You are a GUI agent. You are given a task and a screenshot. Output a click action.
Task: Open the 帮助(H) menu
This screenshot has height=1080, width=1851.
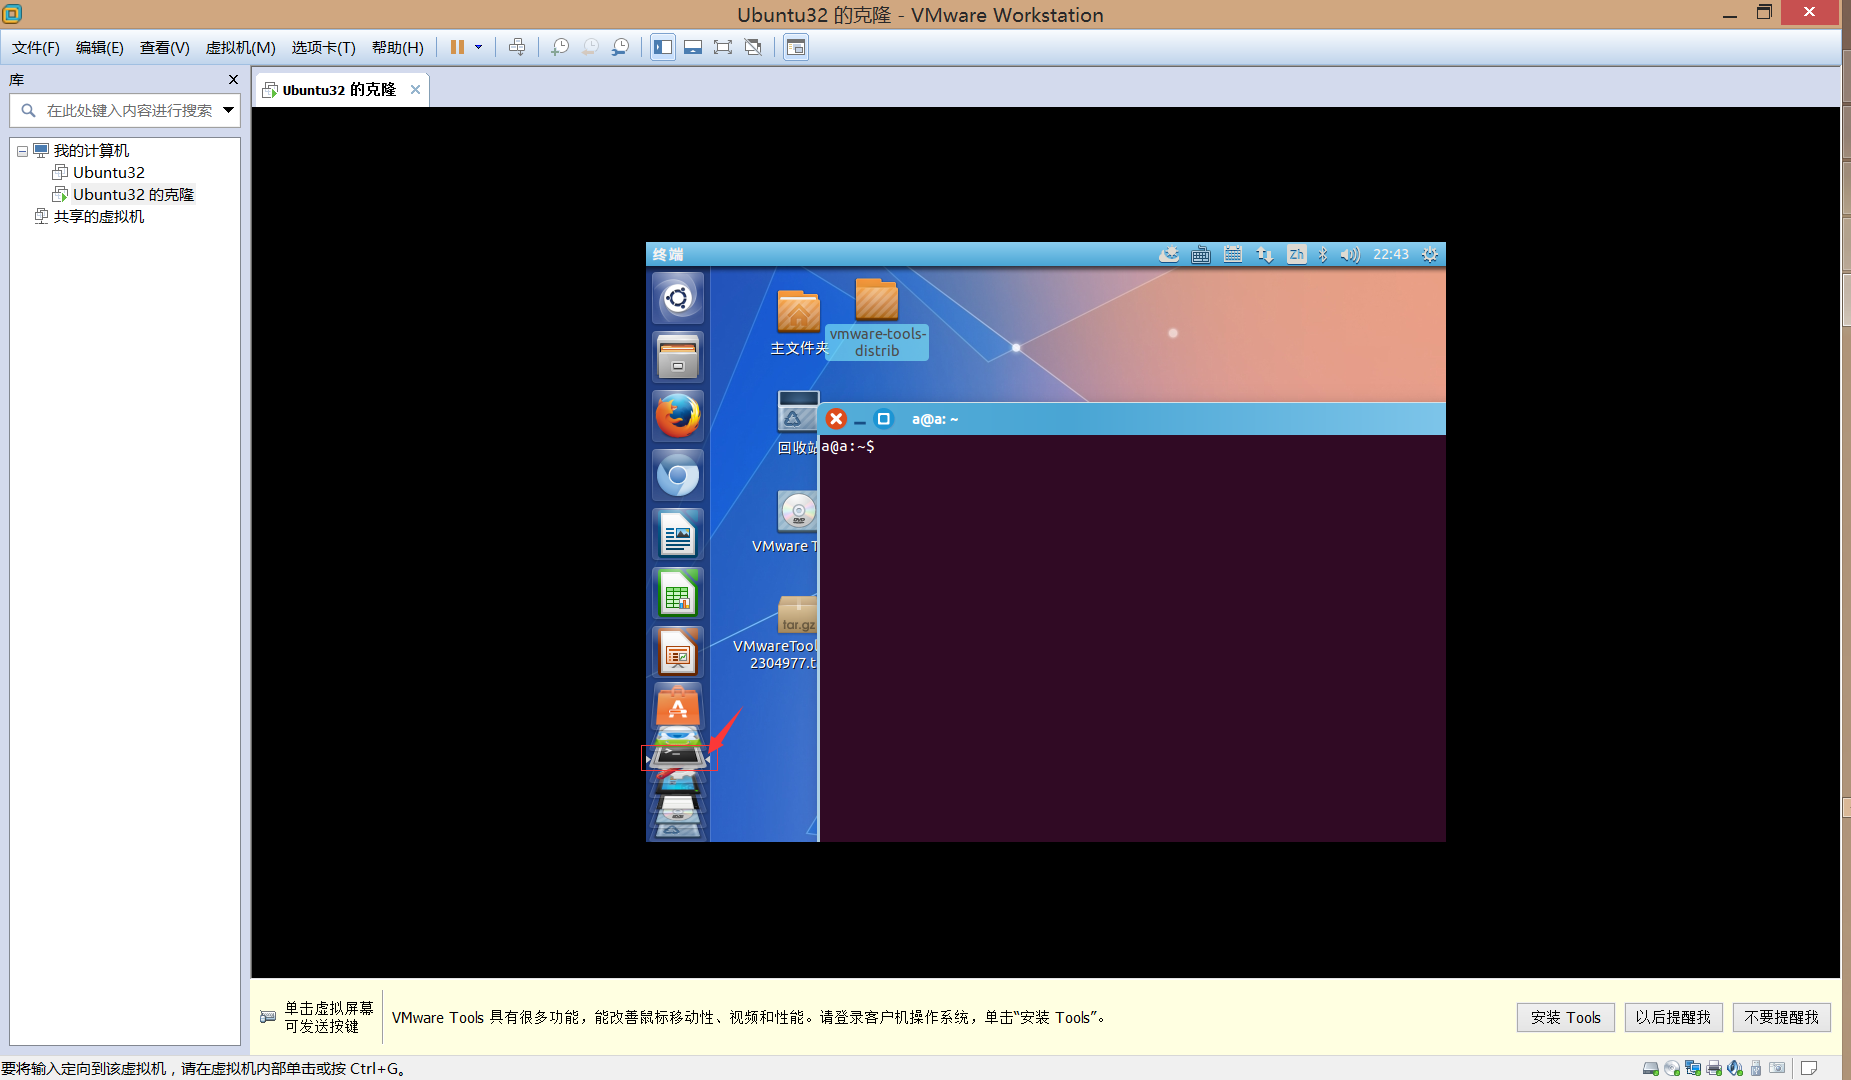(398, 48)
